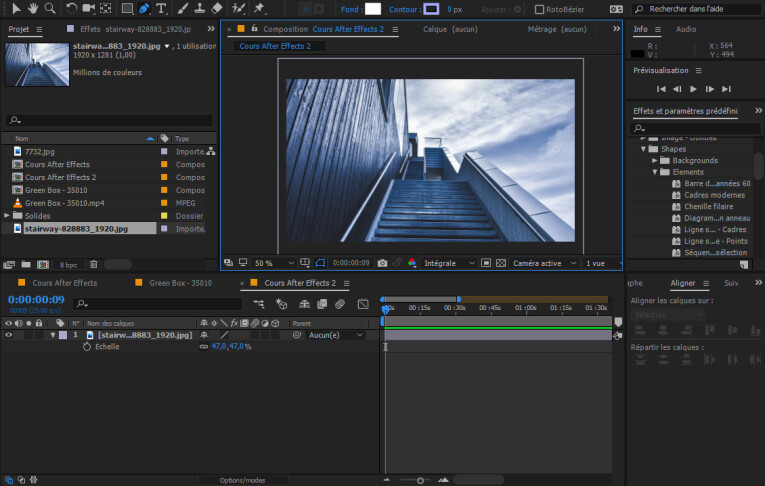The image size is (765, 486).
Task: Click the delete trash icon in Project panel
Action: [x=94, y=264]
